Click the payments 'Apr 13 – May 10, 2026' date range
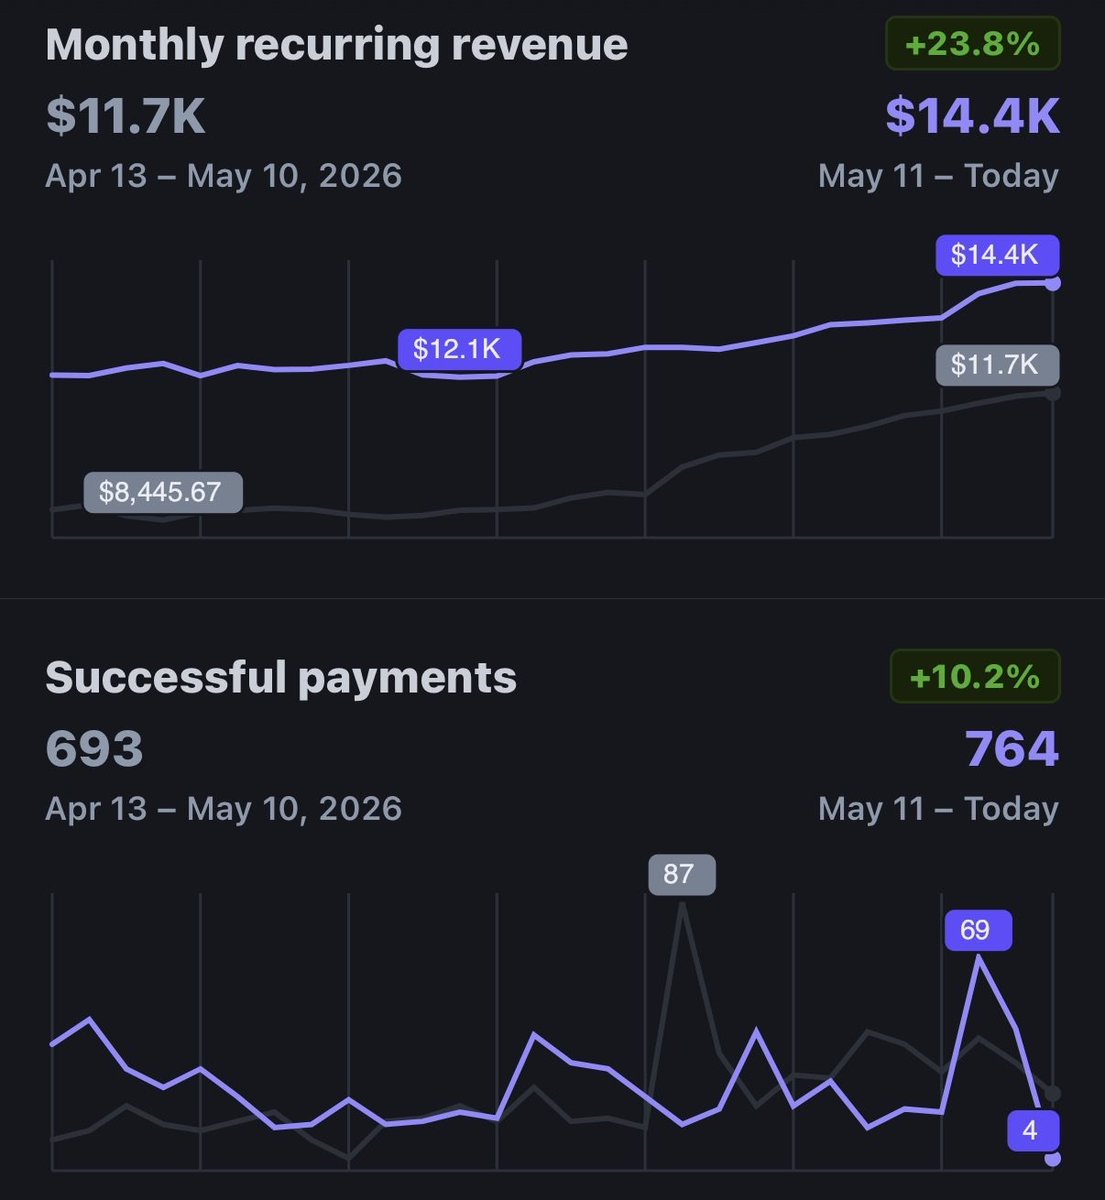This screenshot has height=1200, width=1105. tap(224, 809)
